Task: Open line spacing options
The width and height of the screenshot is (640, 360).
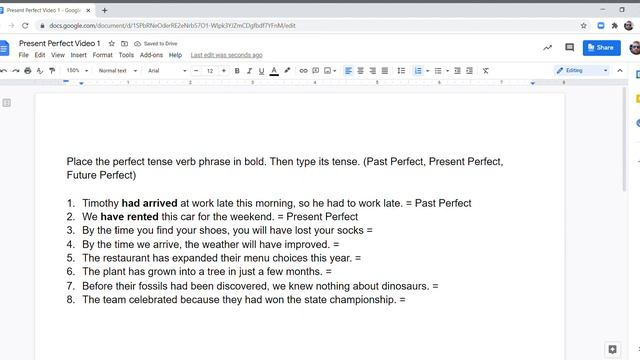Action: 401,71
